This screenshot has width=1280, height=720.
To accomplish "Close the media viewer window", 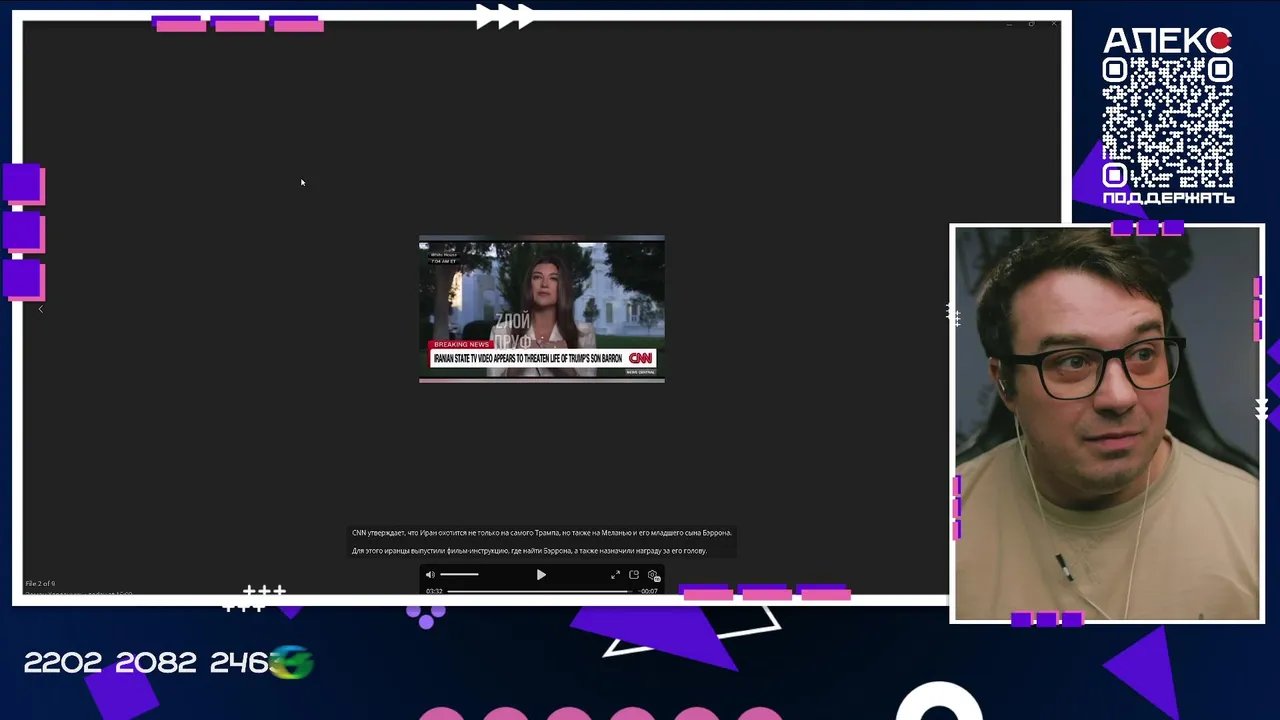I will coord(1054,23).
